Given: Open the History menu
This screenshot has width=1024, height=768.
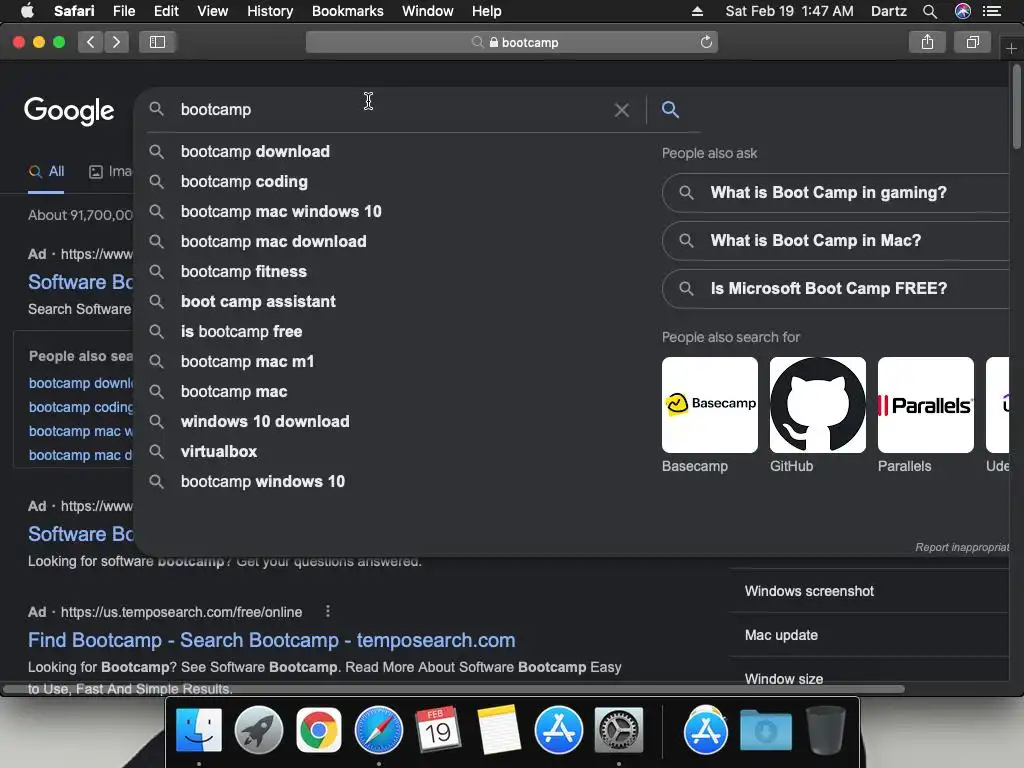Looking at the screenshot, I should [270, 11].
